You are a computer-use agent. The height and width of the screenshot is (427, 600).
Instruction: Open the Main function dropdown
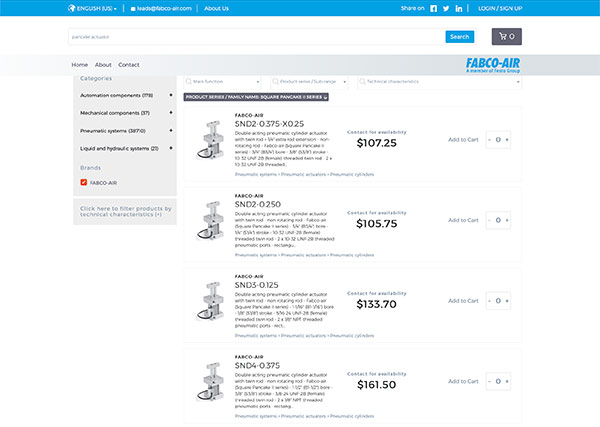pyautogui.click(x=222, y=81)
